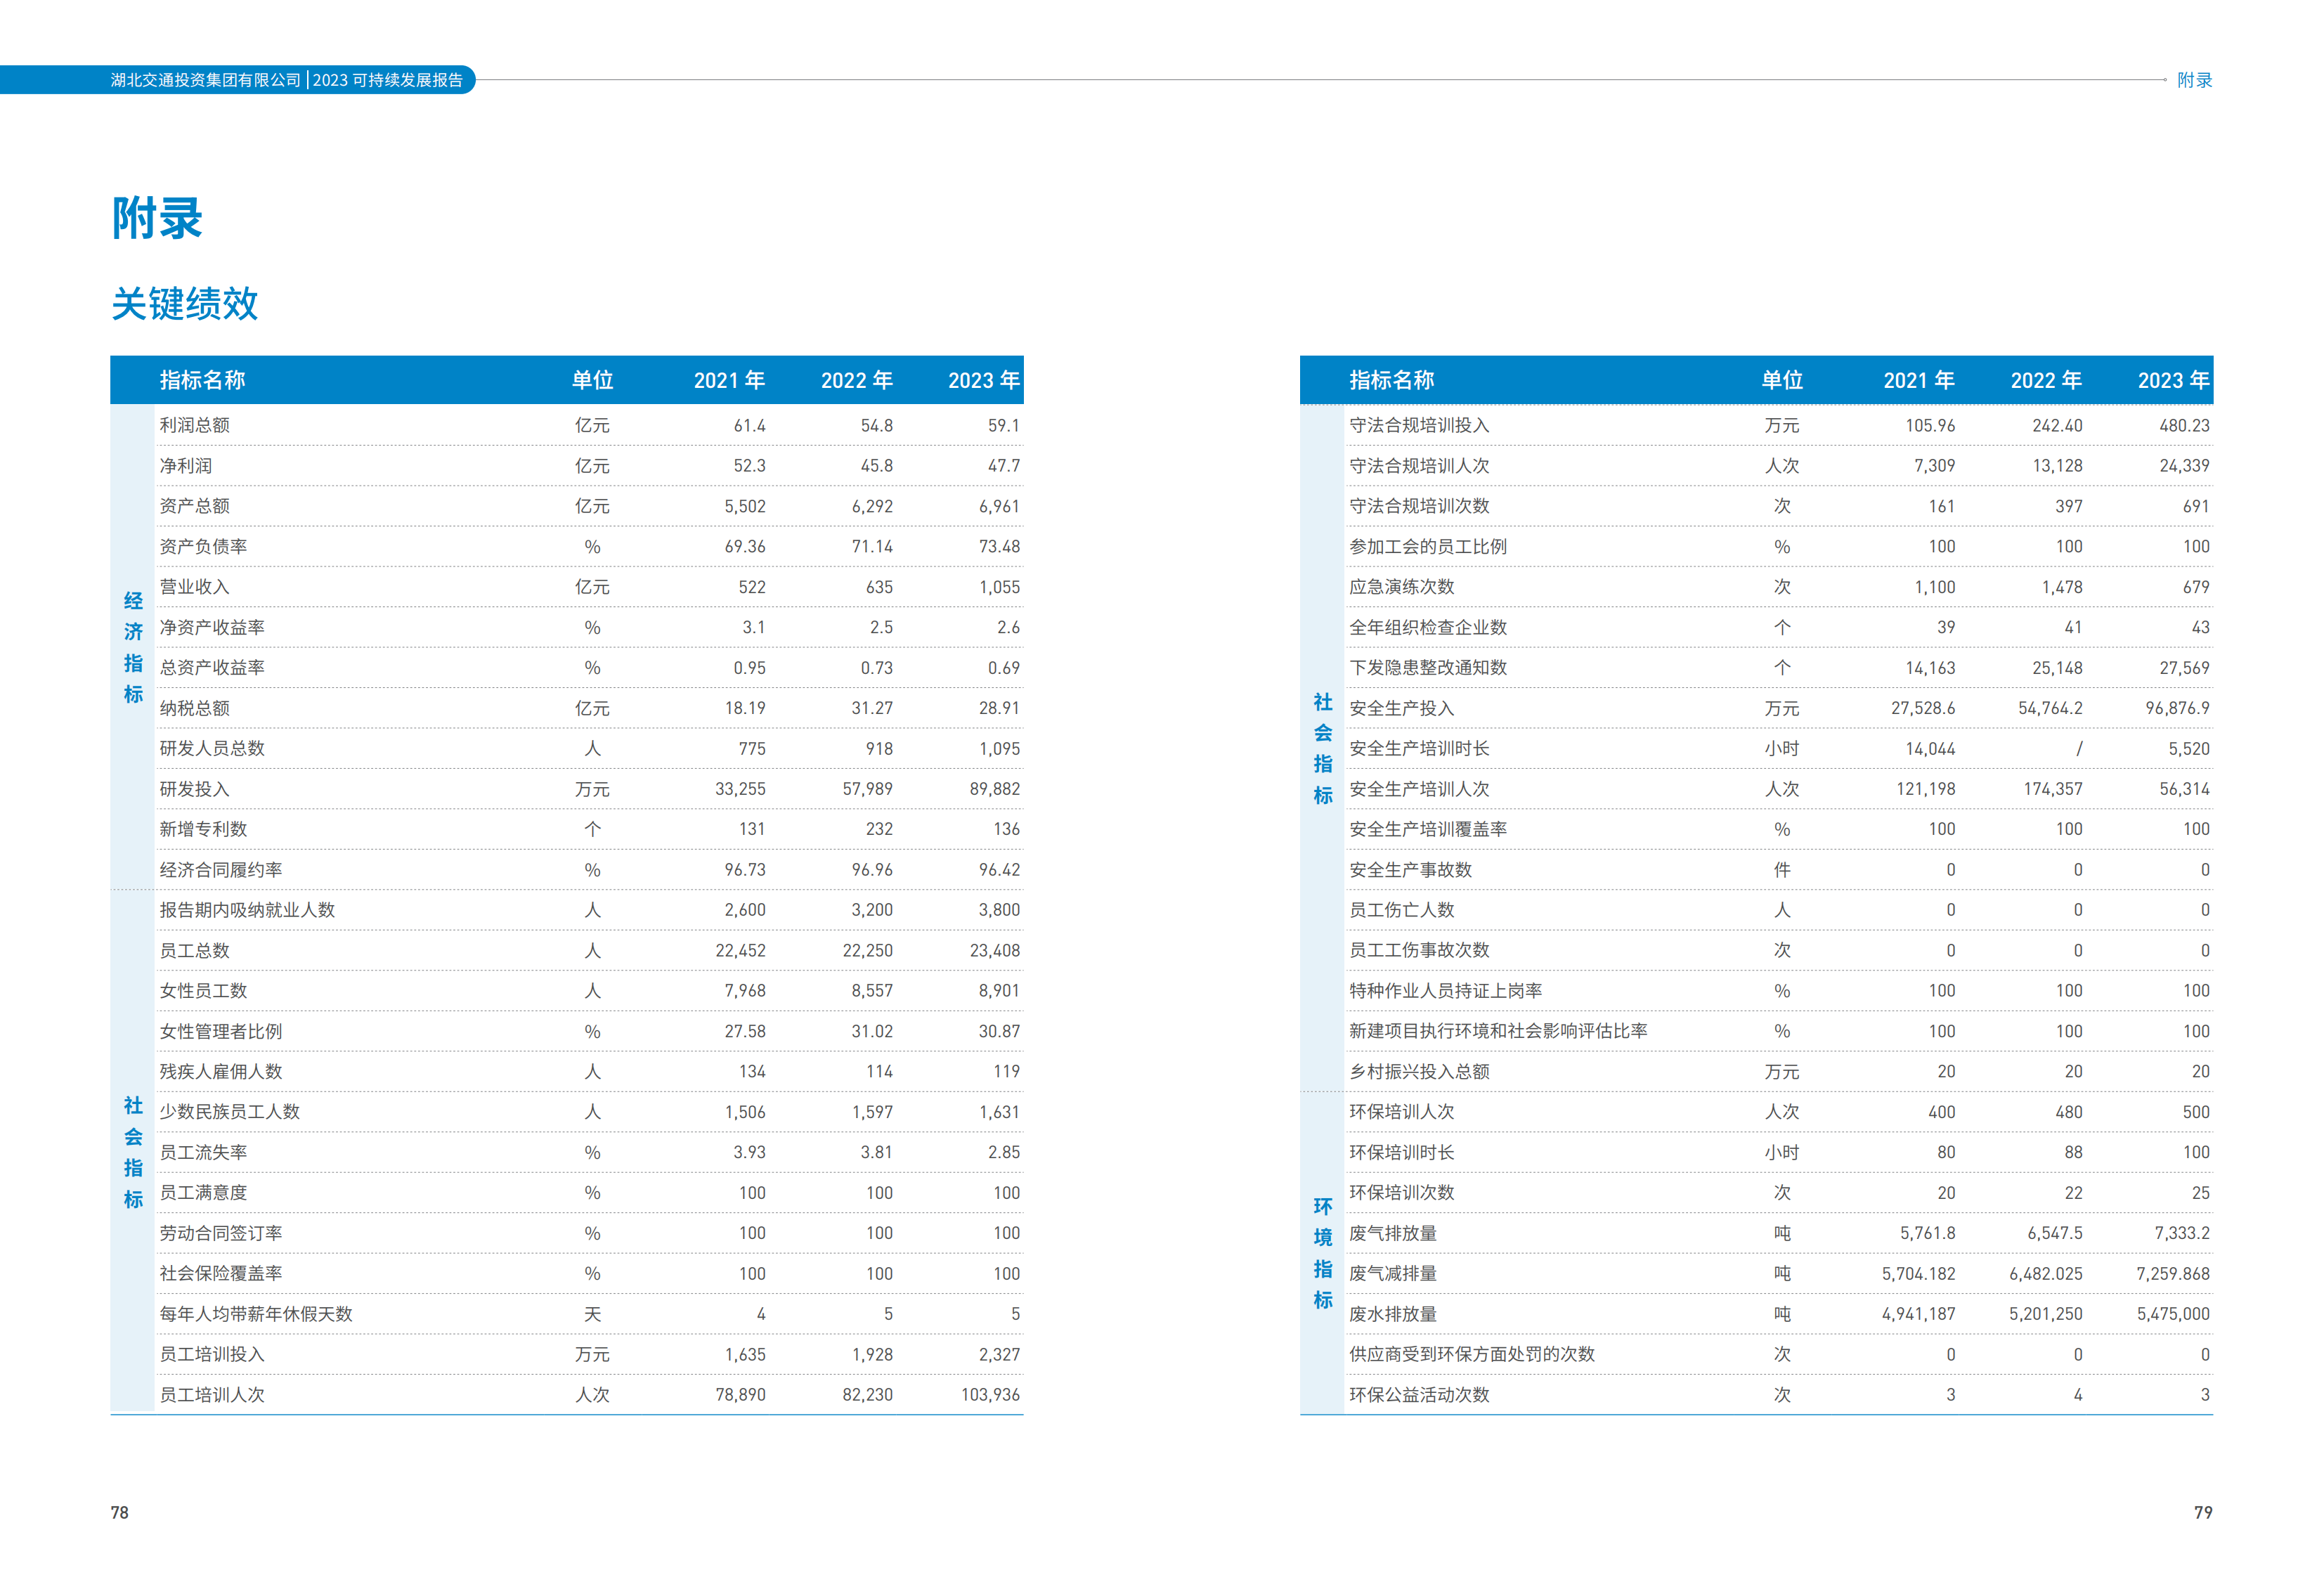Click the 净利润 row label
The width and height of the screenshot is (2324, 1577).
point(186,466)
